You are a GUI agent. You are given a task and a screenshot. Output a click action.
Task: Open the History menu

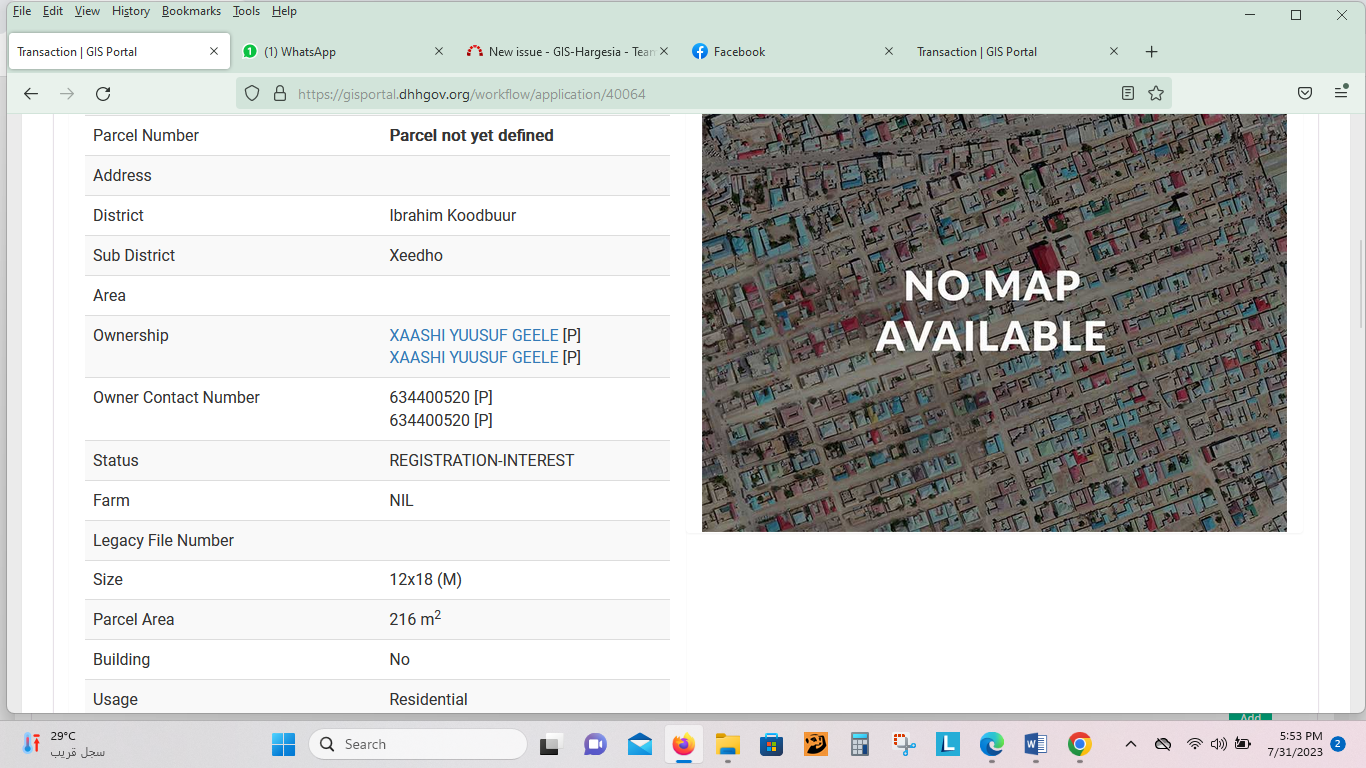tap(131, 11)
